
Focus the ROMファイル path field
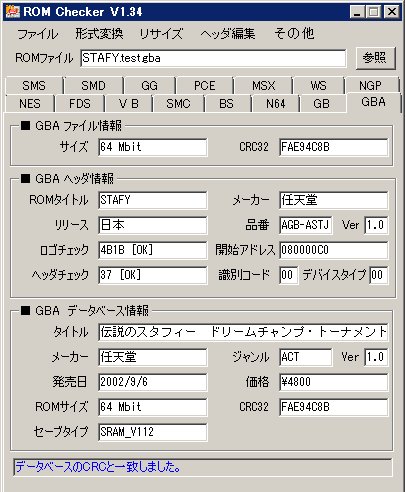click(x=213, y=58)
